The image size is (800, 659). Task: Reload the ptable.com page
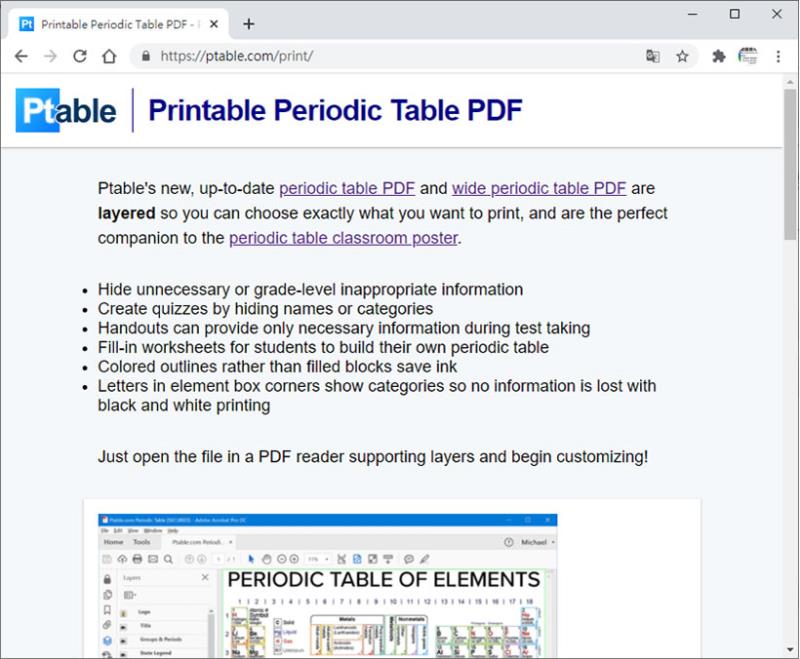(x=80, y=56)
